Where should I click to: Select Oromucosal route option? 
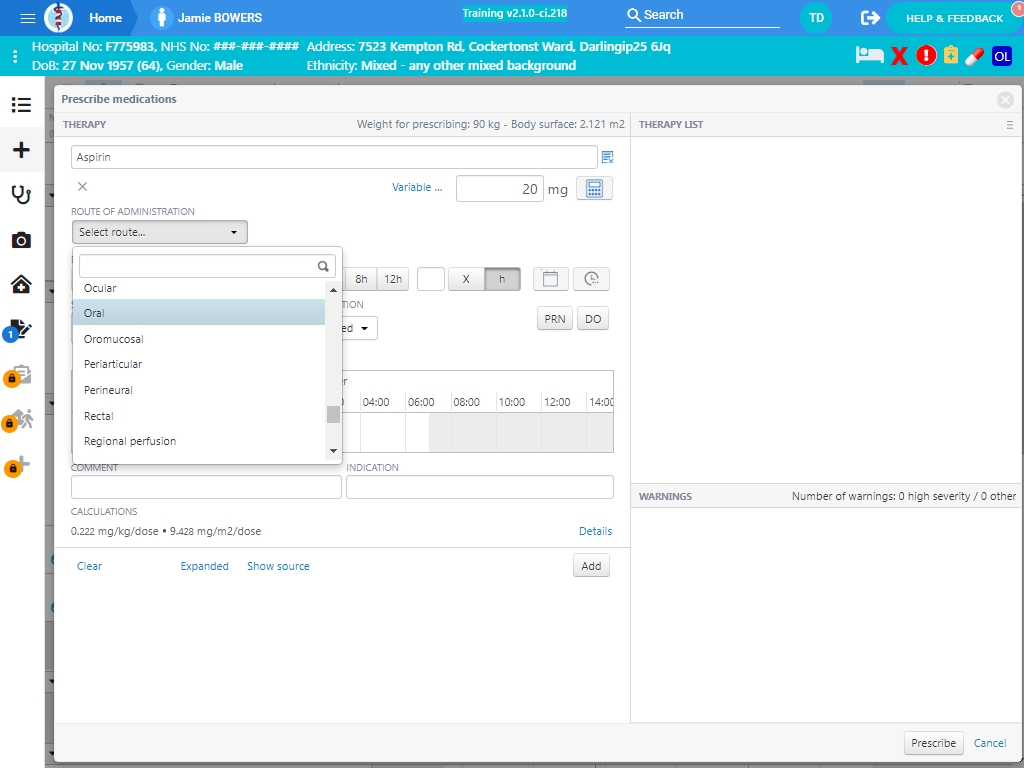click(199, 339)
